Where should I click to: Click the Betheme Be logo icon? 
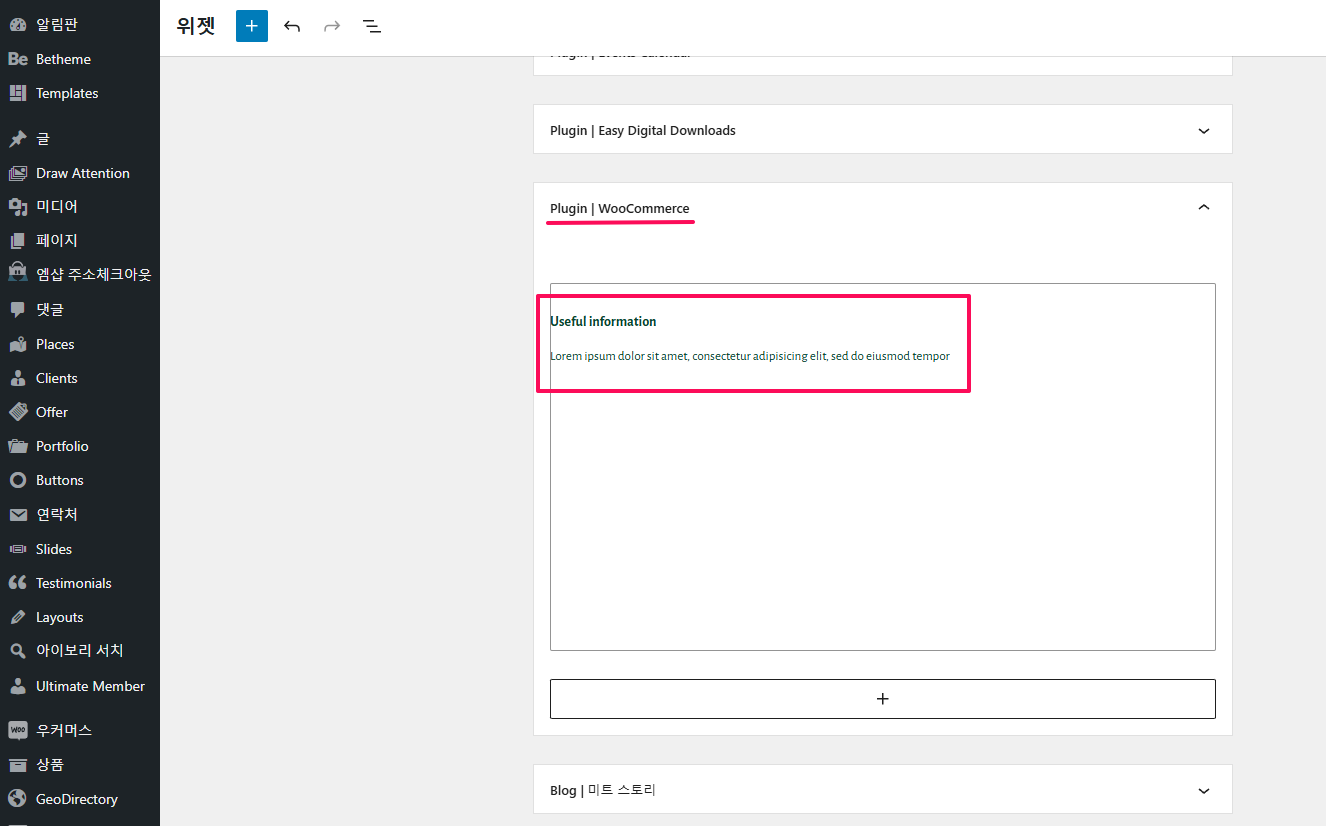pos(17,59)
